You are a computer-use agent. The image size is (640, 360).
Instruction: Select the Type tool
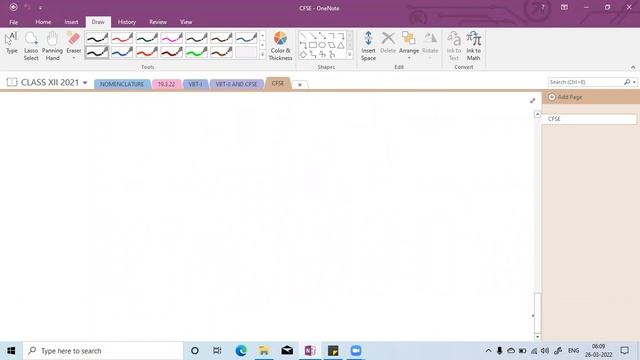11,43
